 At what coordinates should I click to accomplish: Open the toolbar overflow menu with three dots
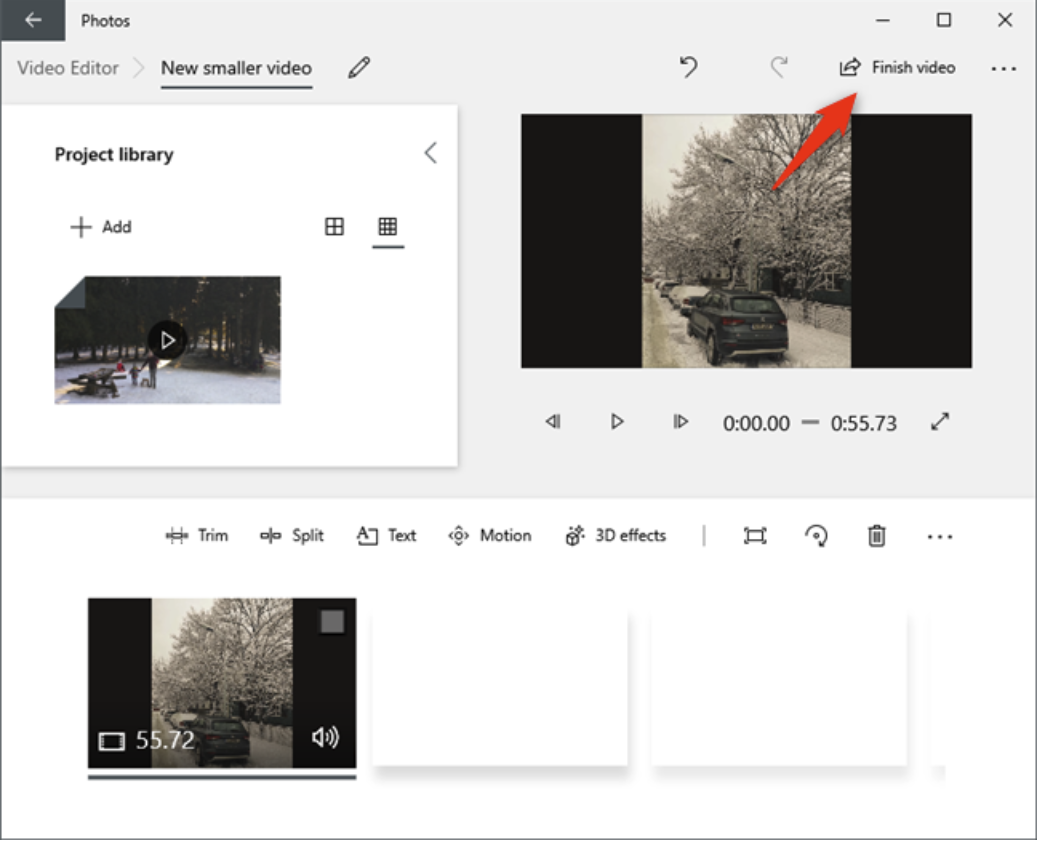coord(938,535)
